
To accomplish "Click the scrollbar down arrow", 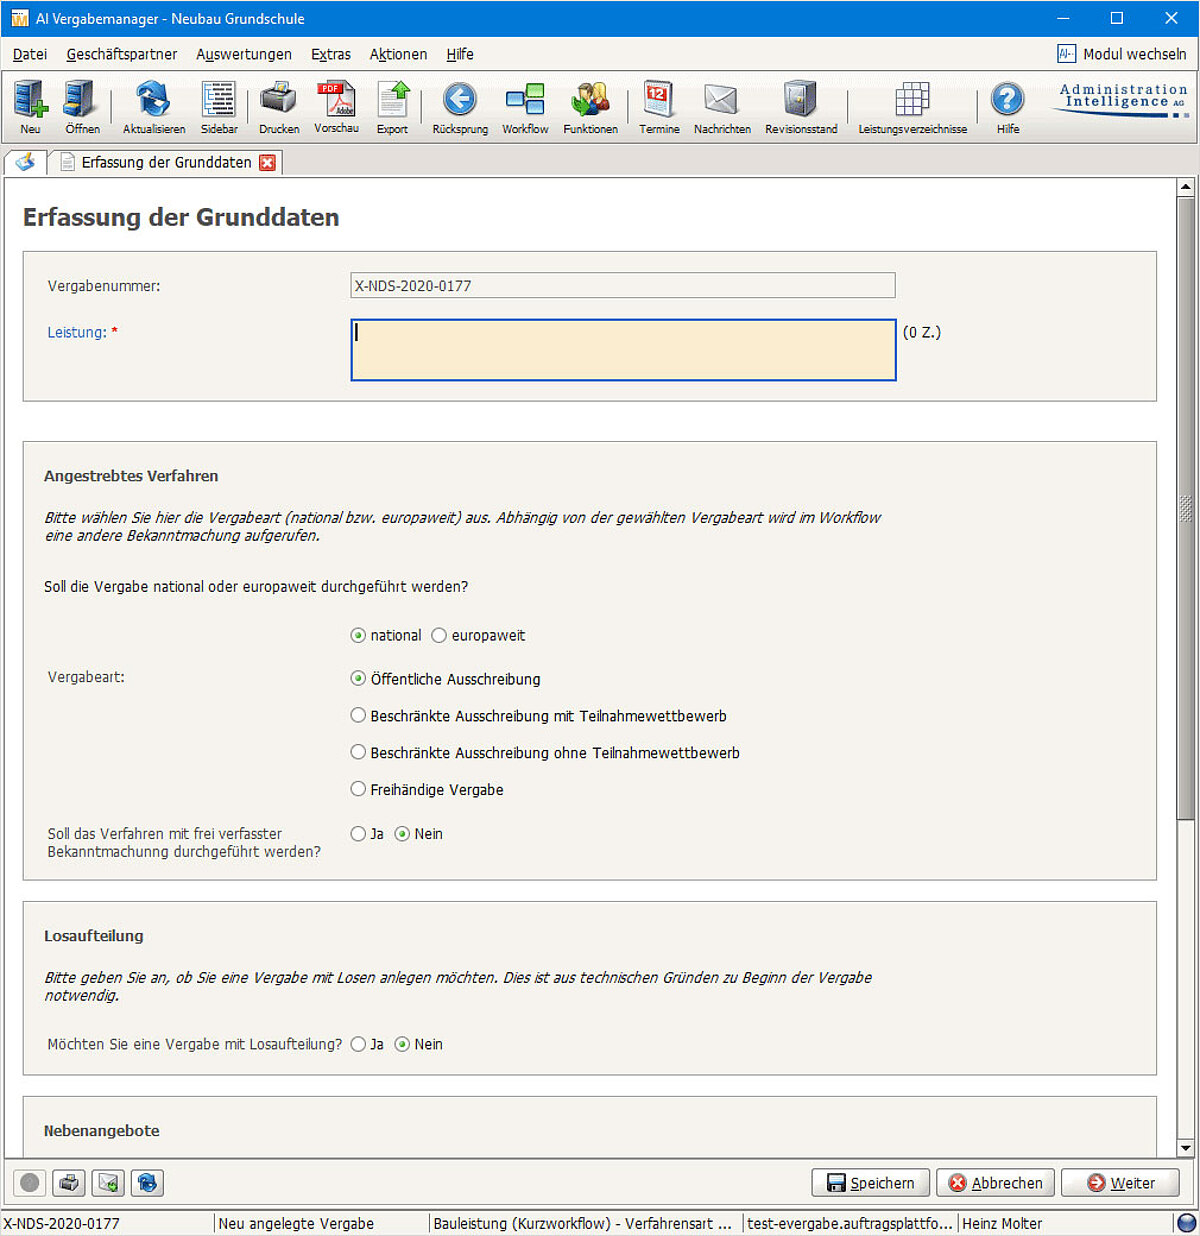I will [x=1186, y=1148].
